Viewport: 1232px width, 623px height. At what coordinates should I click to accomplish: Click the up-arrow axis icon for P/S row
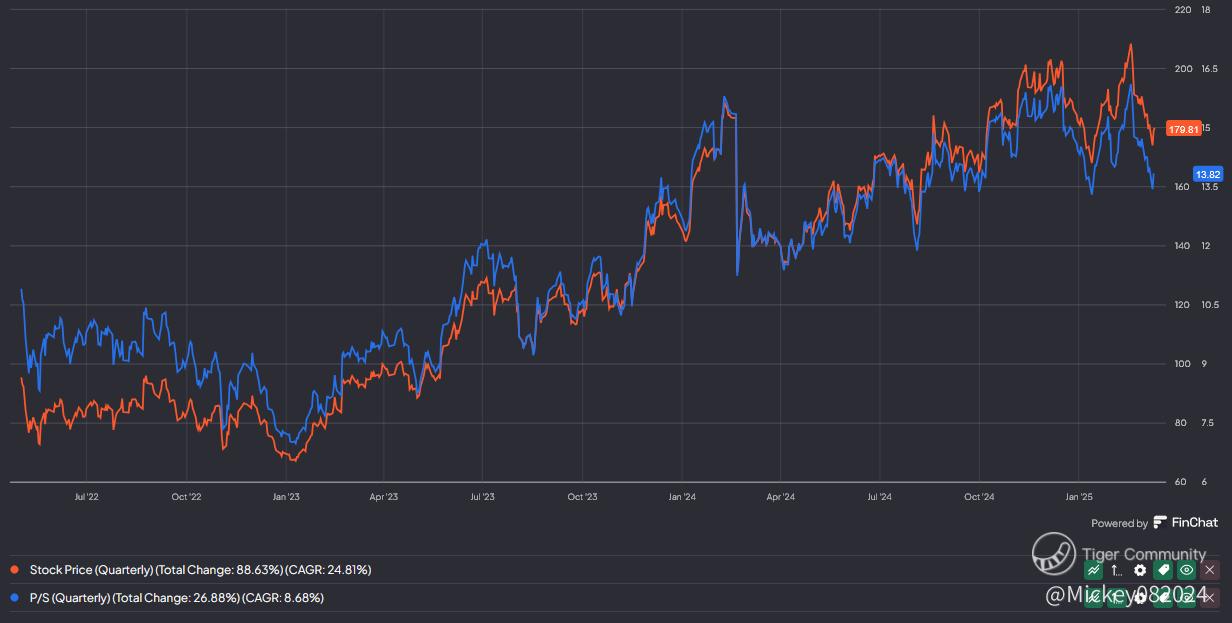1117,597
